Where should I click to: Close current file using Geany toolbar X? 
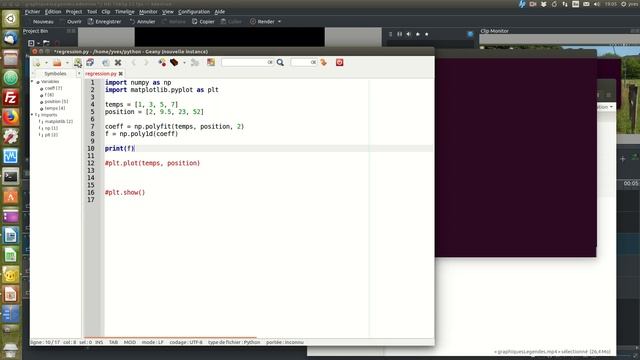coord(118,62)
